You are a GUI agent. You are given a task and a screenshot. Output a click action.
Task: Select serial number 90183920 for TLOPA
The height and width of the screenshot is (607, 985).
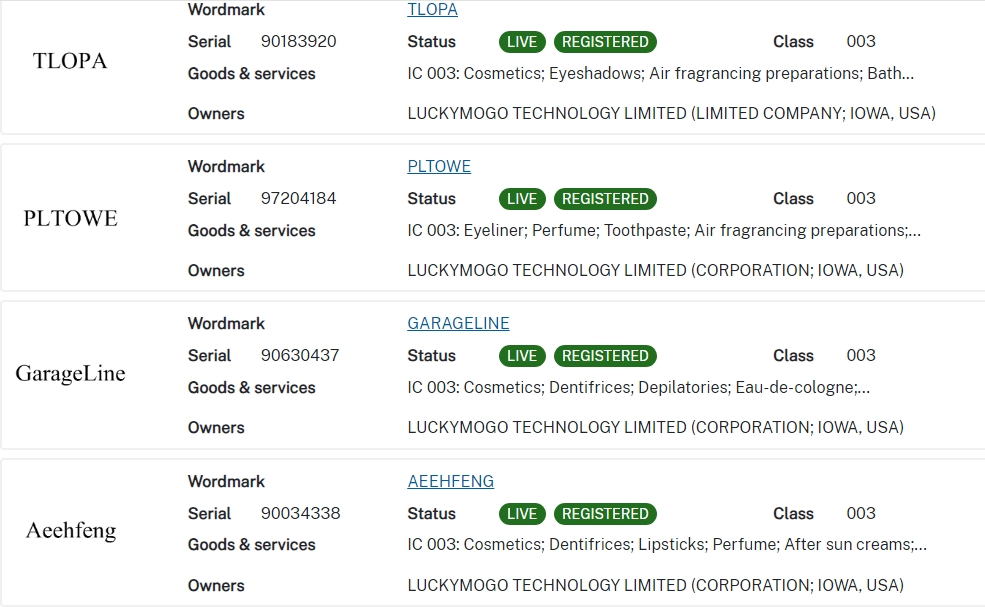click(x=298, y=42)
